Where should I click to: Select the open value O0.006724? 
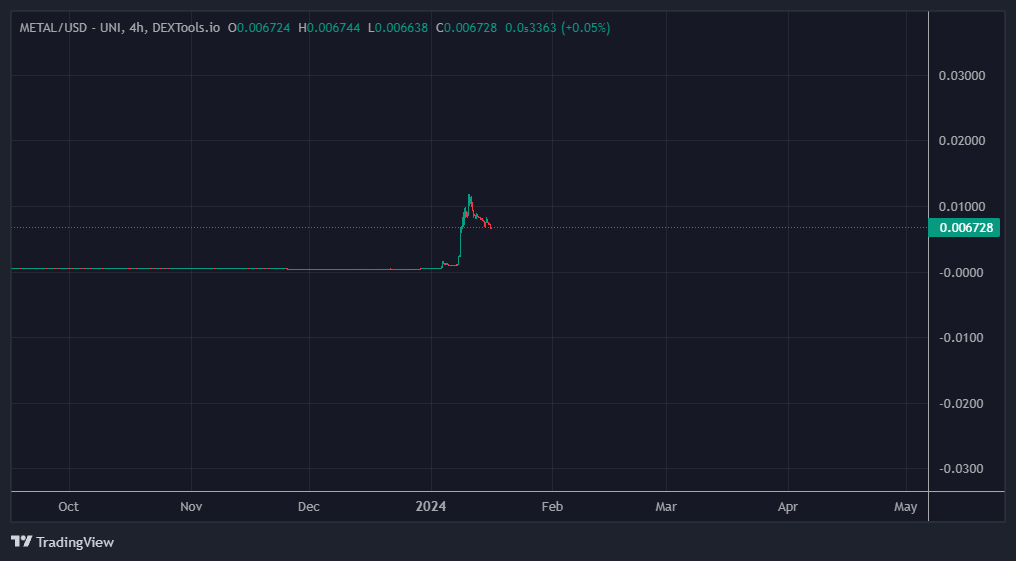[x=259, y=28]
